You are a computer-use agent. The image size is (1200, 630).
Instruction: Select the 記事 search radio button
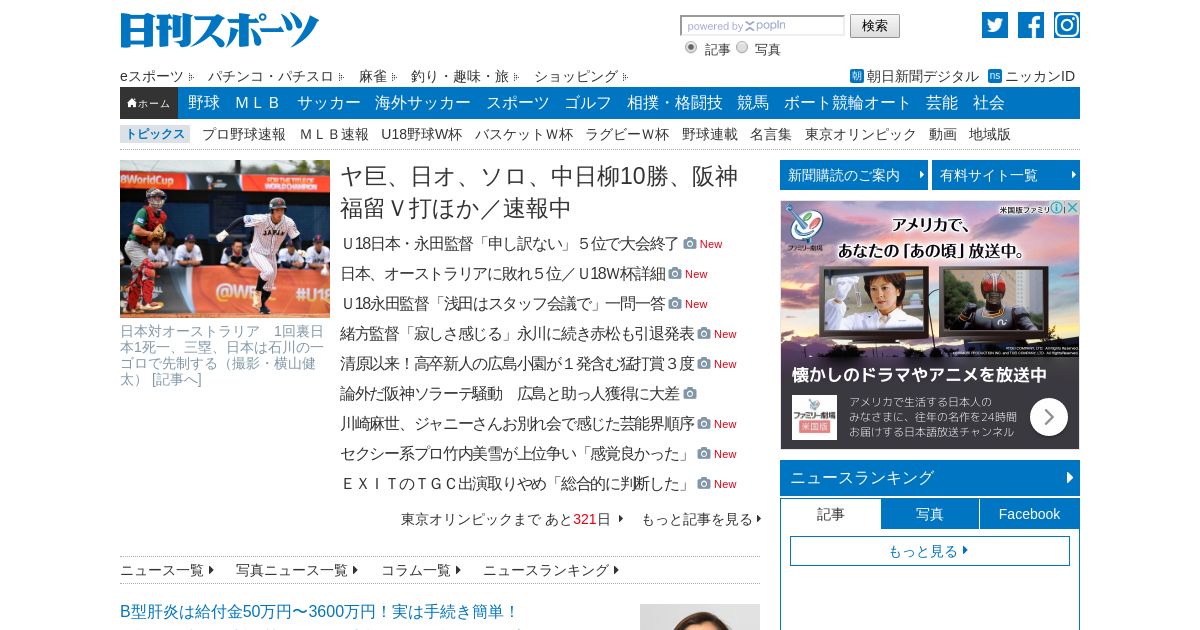coord(691,47)
